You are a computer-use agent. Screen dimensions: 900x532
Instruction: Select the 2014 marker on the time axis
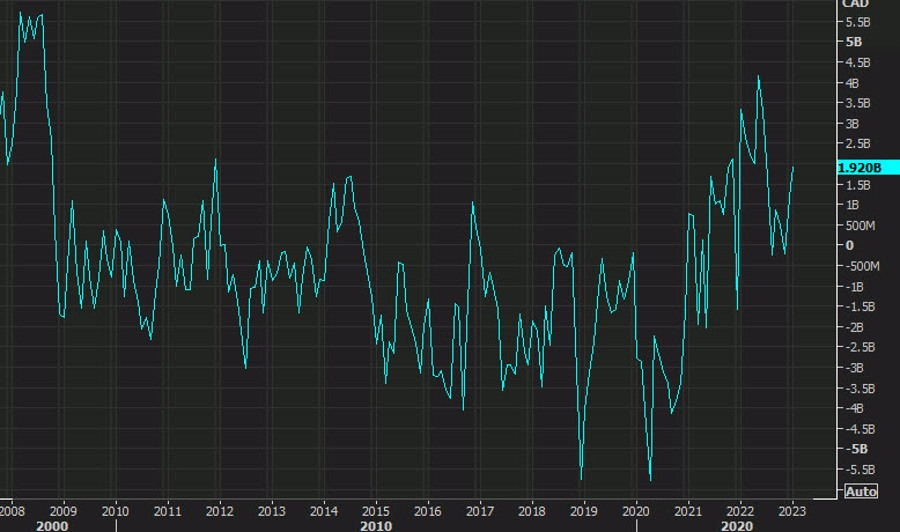(323, 508)
